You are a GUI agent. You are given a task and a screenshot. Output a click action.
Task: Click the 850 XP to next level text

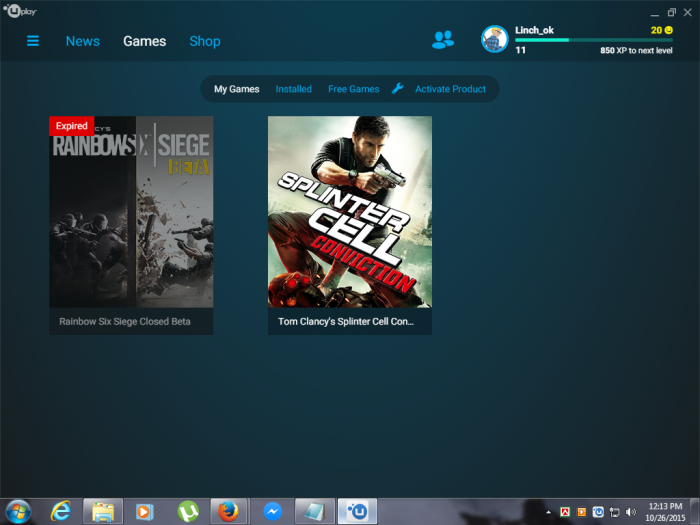[636, 50]
